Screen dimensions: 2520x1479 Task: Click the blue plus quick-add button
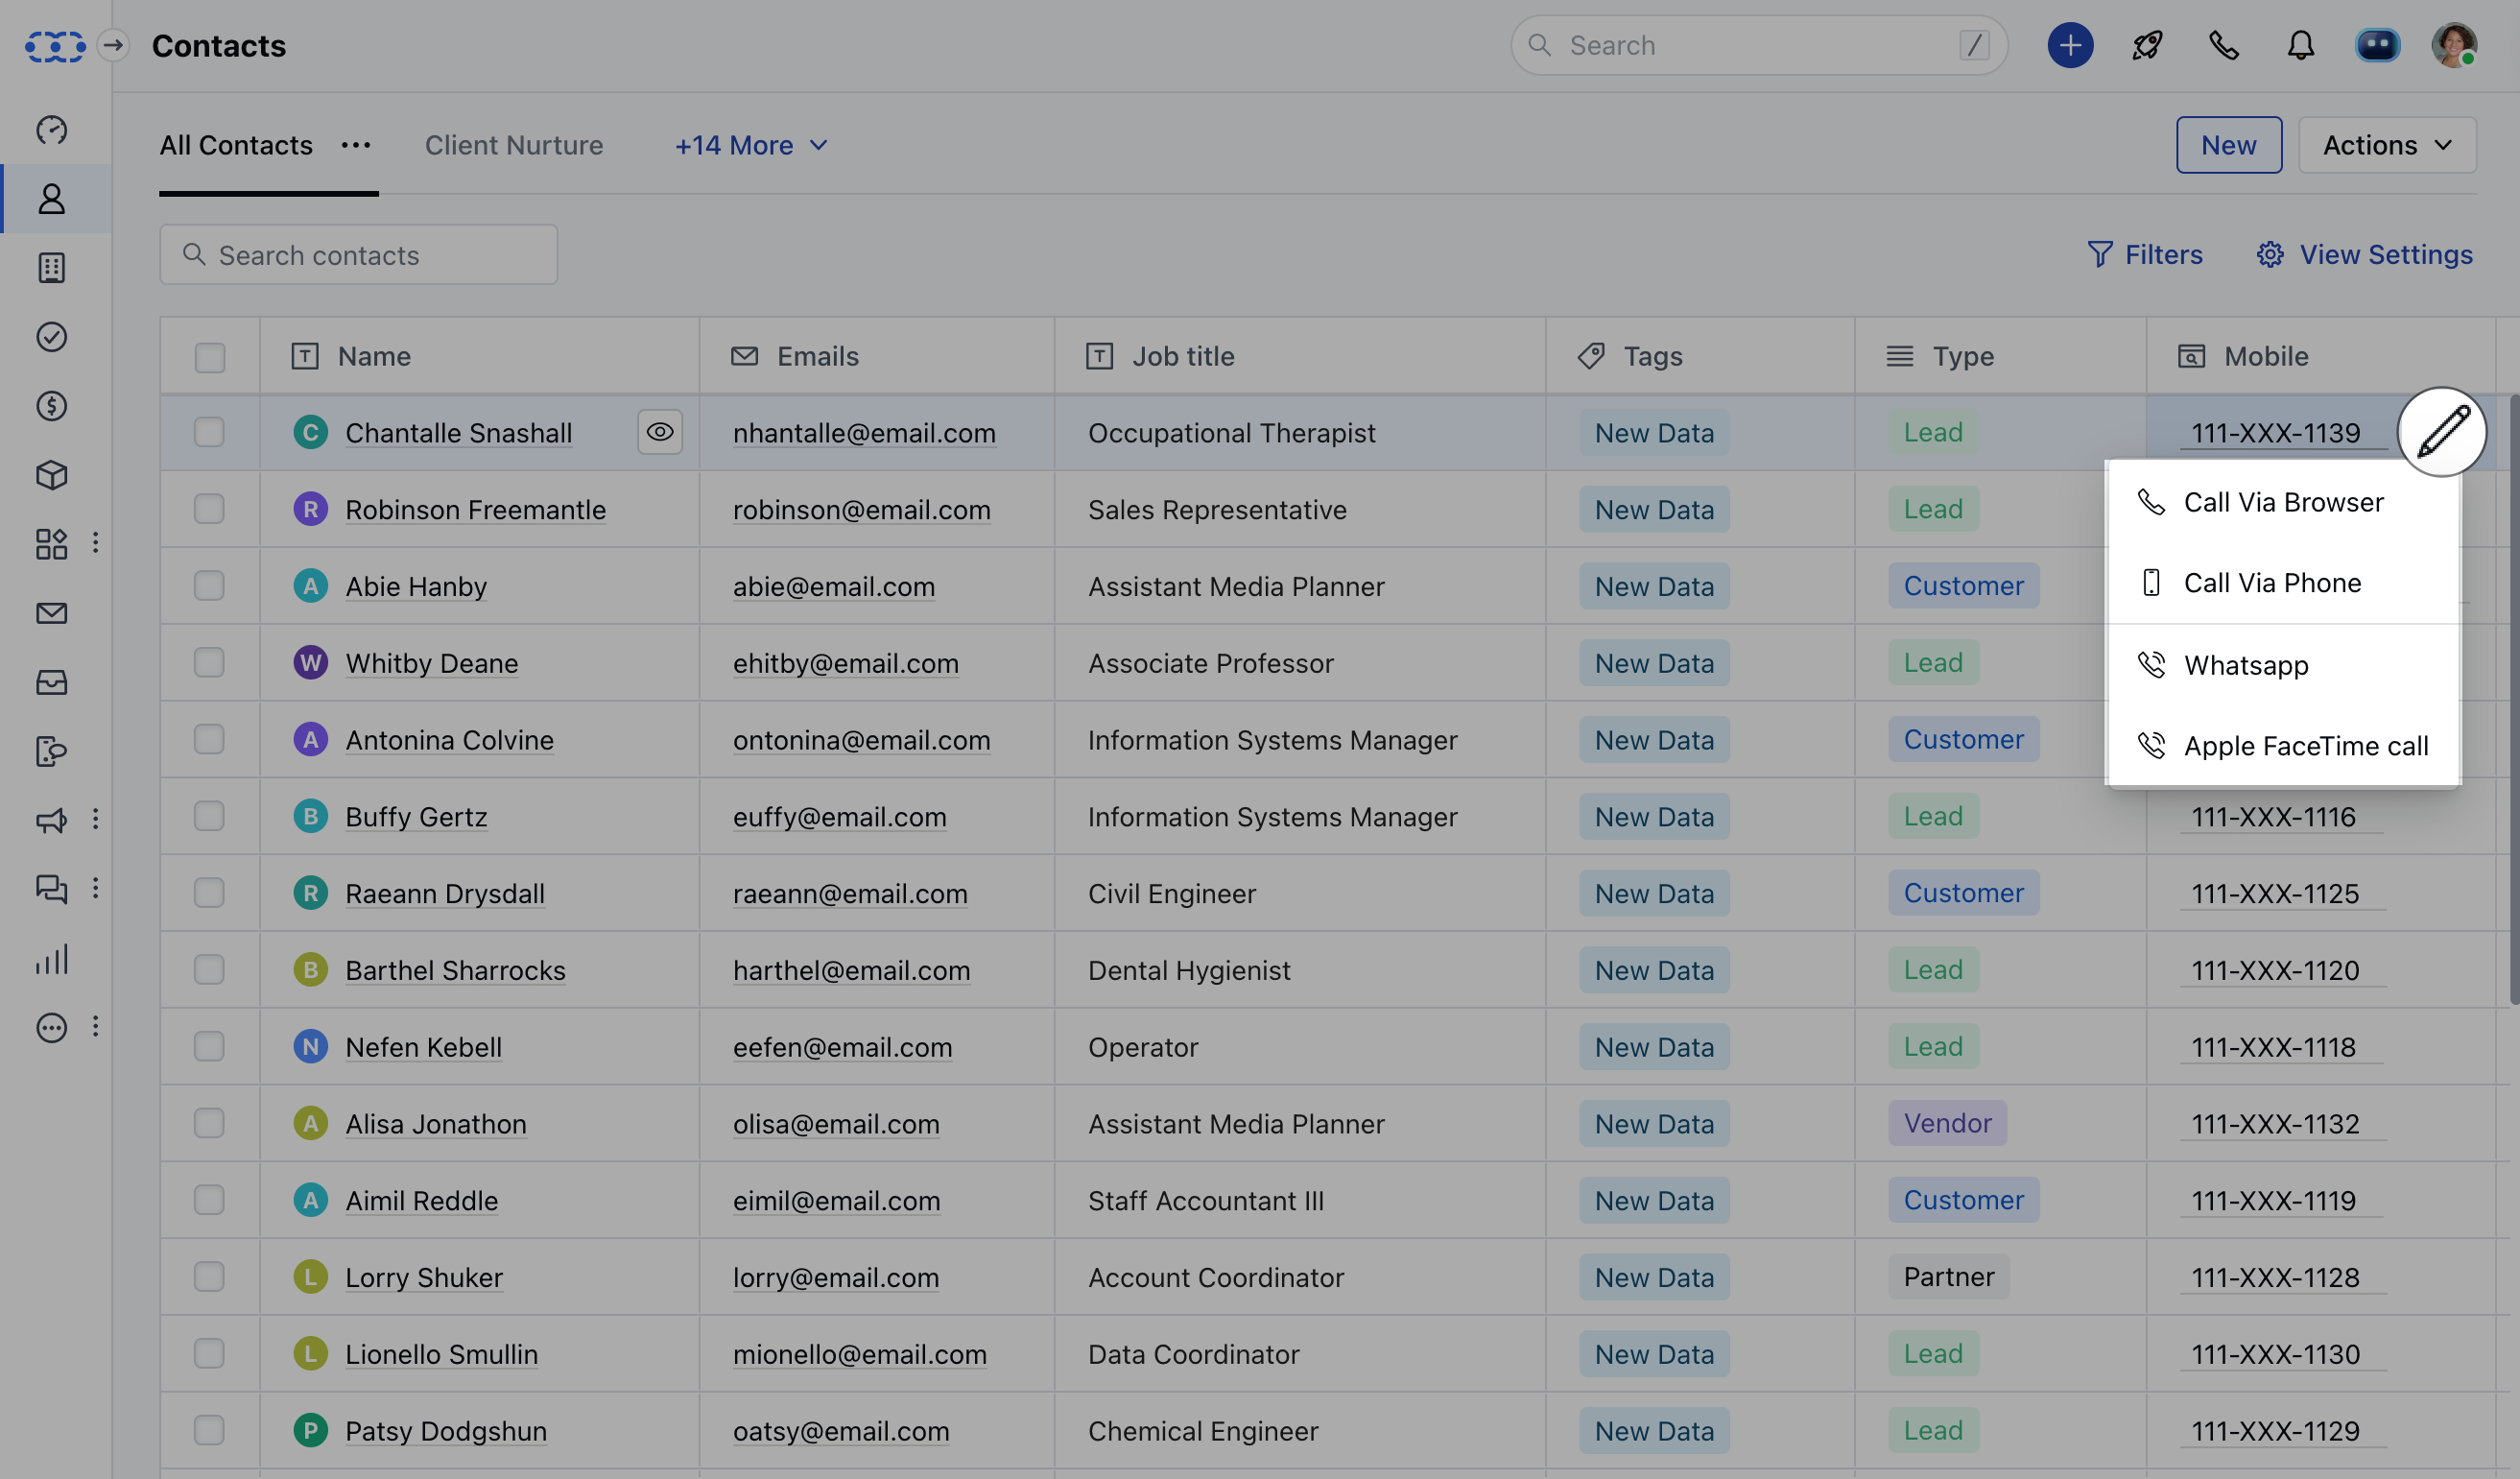[2069, 45]
